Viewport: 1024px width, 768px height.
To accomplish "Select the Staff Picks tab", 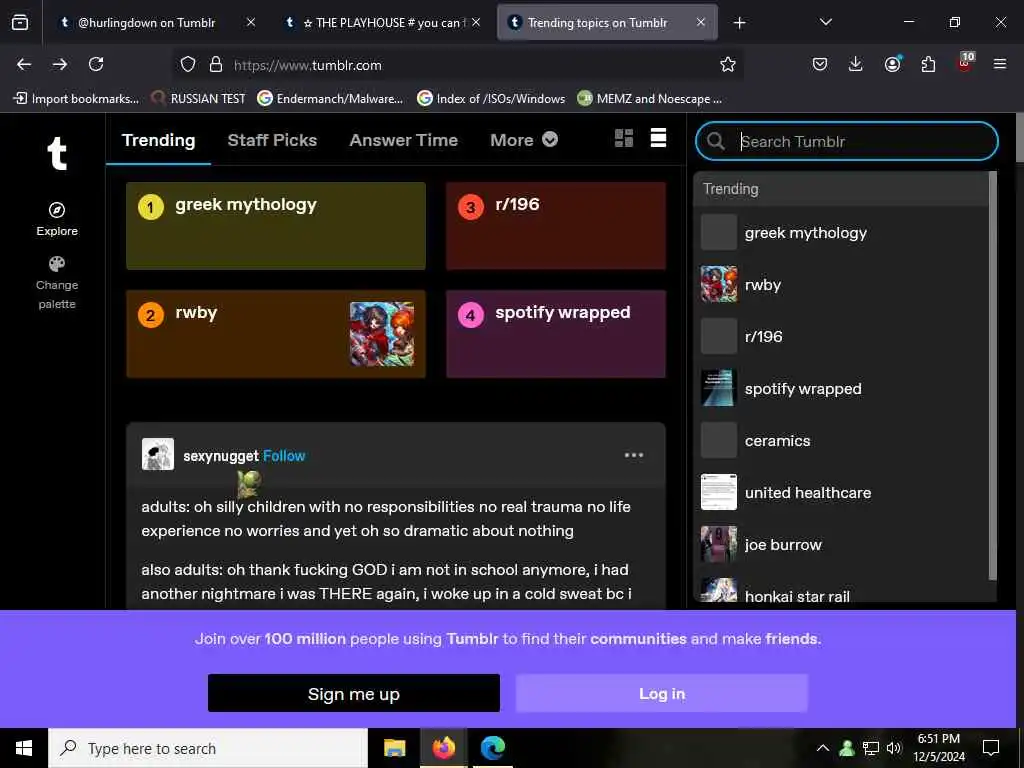I will 272,140.
